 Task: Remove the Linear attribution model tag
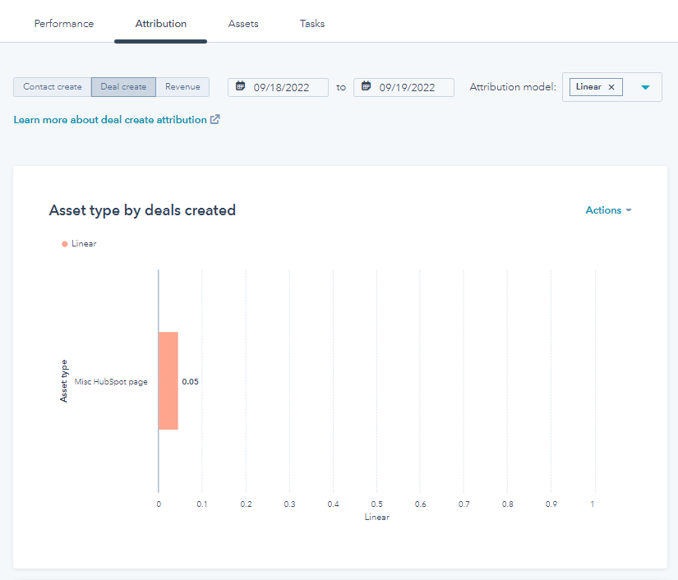[611, 87]
